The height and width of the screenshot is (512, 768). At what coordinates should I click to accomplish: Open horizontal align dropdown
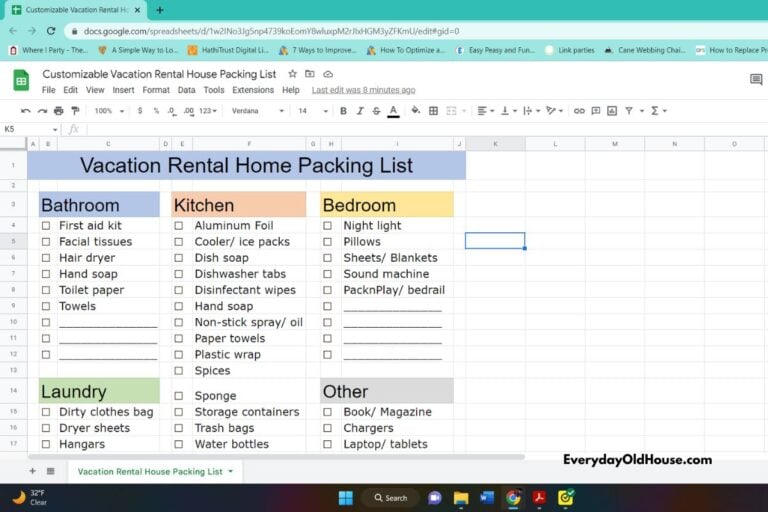[485, 111]
